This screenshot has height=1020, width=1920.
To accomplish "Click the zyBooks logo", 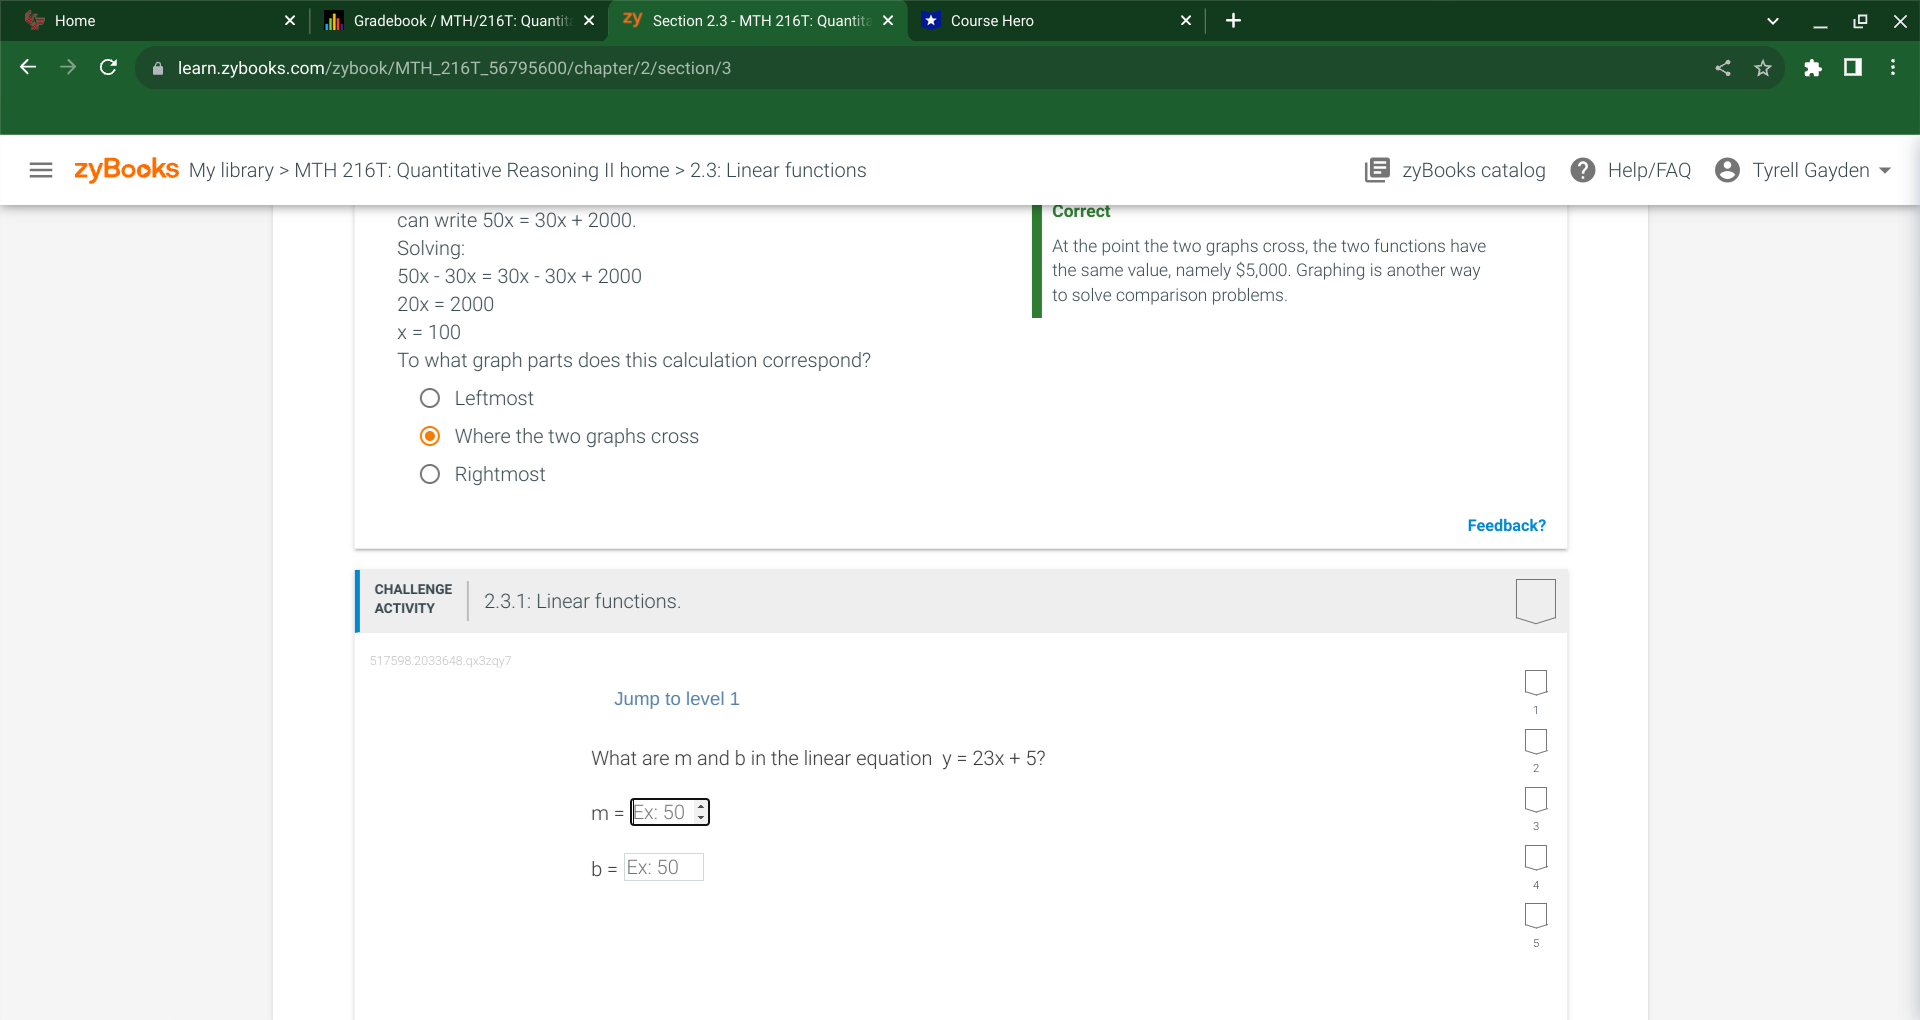I will 126,169.
